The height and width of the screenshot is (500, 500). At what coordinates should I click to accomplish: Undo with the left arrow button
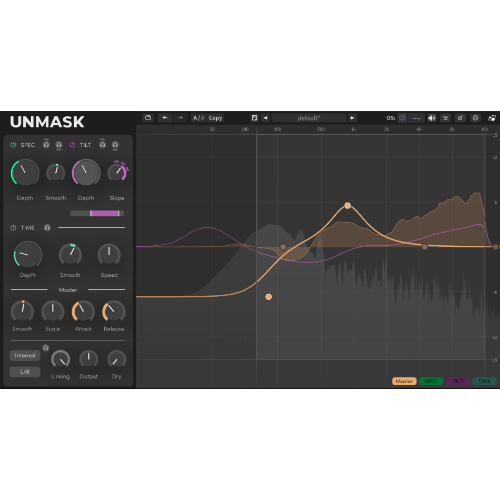point(165,118)
